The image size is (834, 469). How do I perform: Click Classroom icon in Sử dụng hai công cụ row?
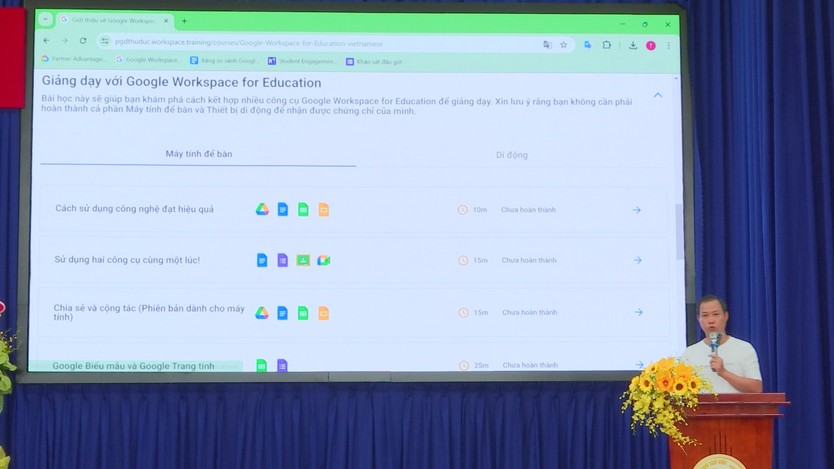(303, 260)
